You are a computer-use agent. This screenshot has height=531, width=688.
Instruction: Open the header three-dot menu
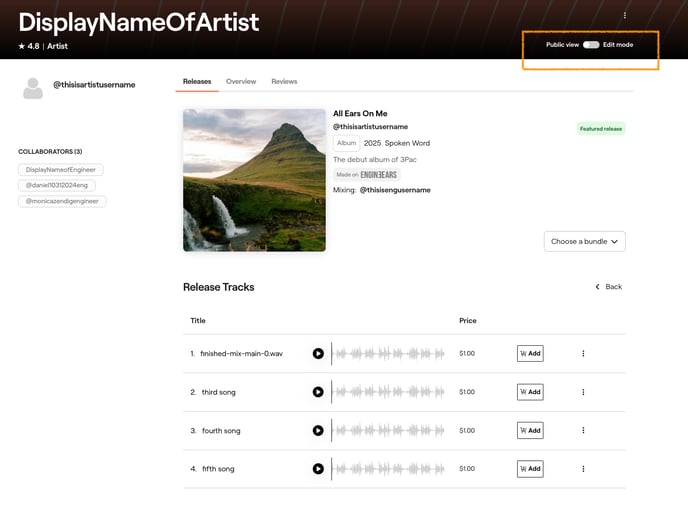click(x=625, y=16)
